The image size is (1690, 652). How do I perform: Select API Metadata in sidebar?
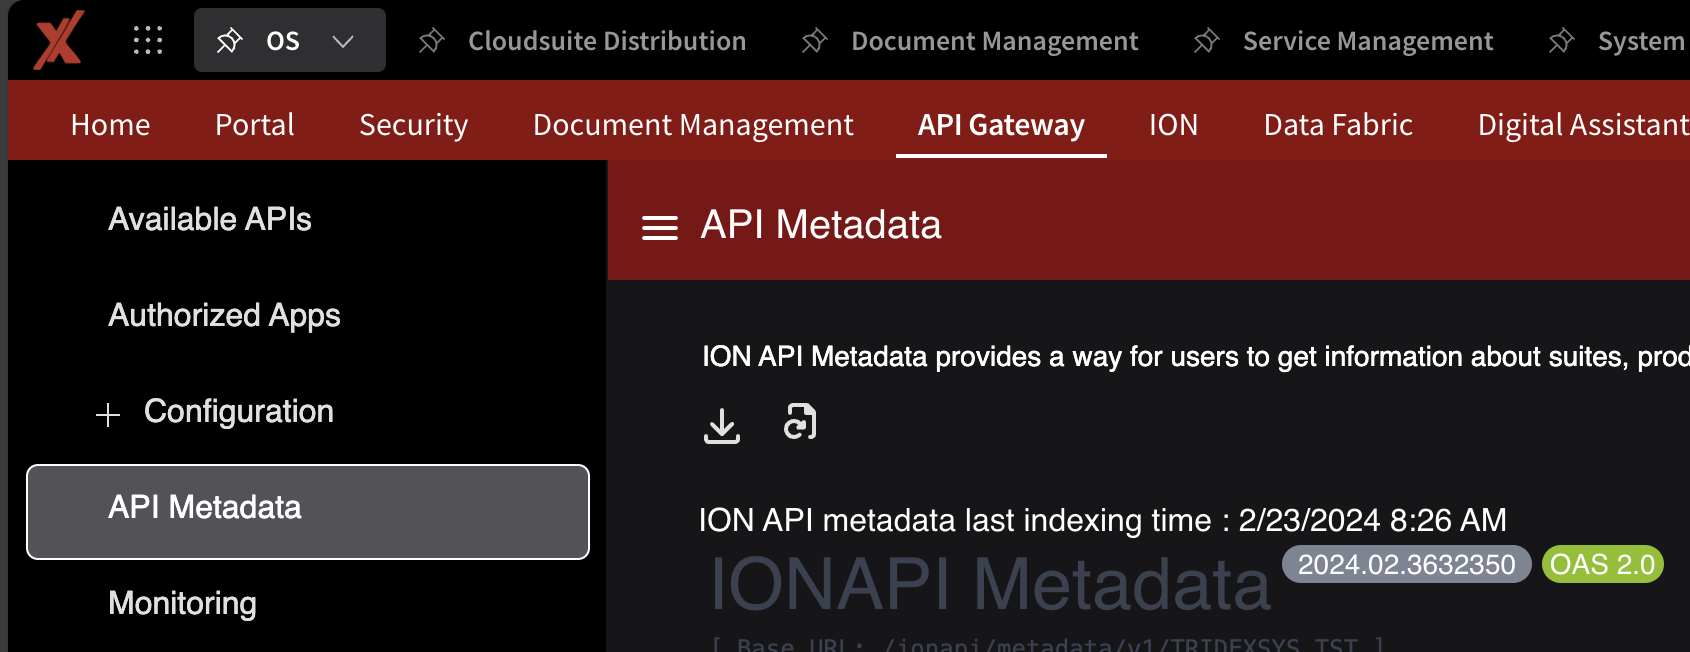tap(308, 511)
